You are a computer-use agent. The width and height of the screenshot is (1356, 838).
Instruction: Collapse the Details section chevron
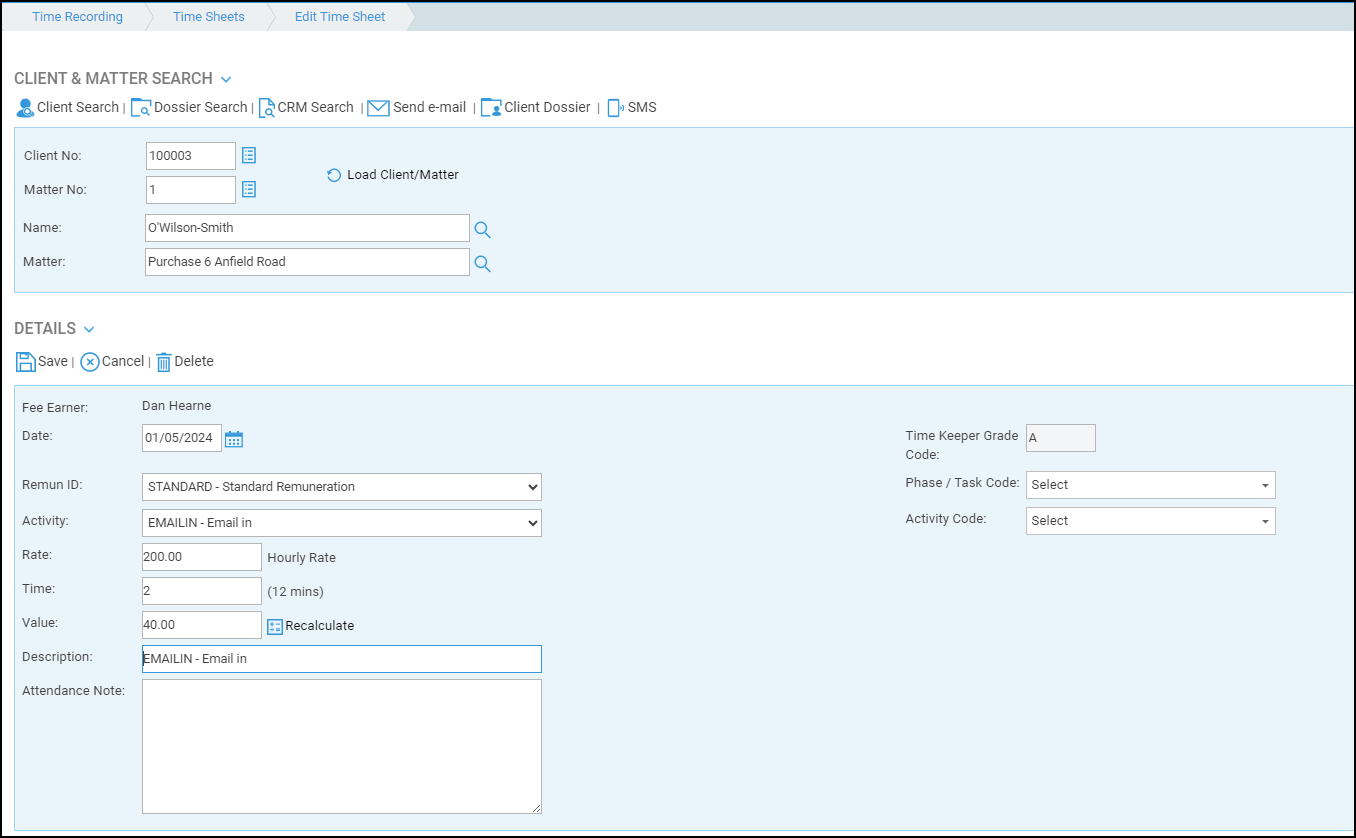(89, 329)
